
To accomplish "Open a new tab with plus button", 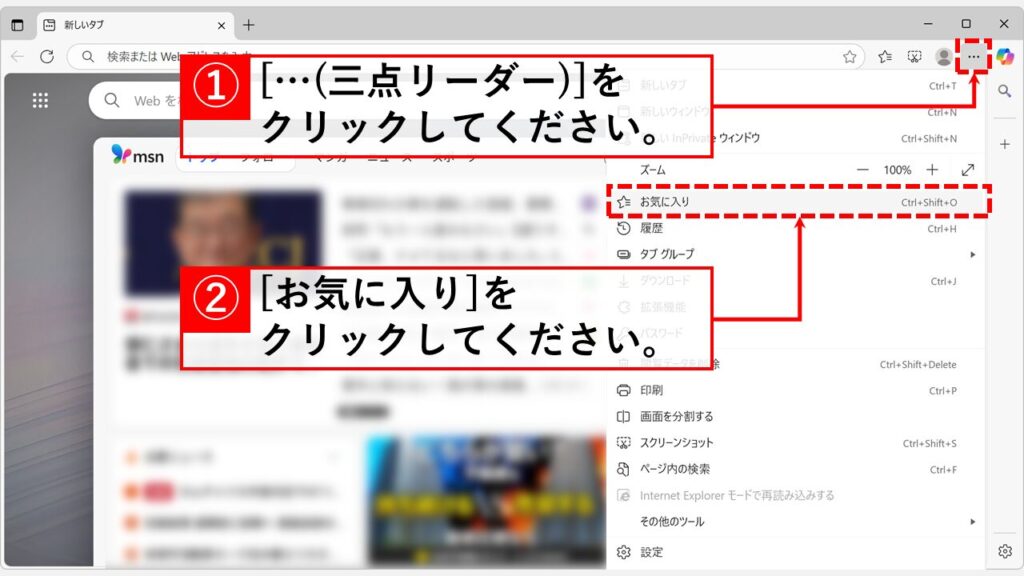I will [249, 25].
